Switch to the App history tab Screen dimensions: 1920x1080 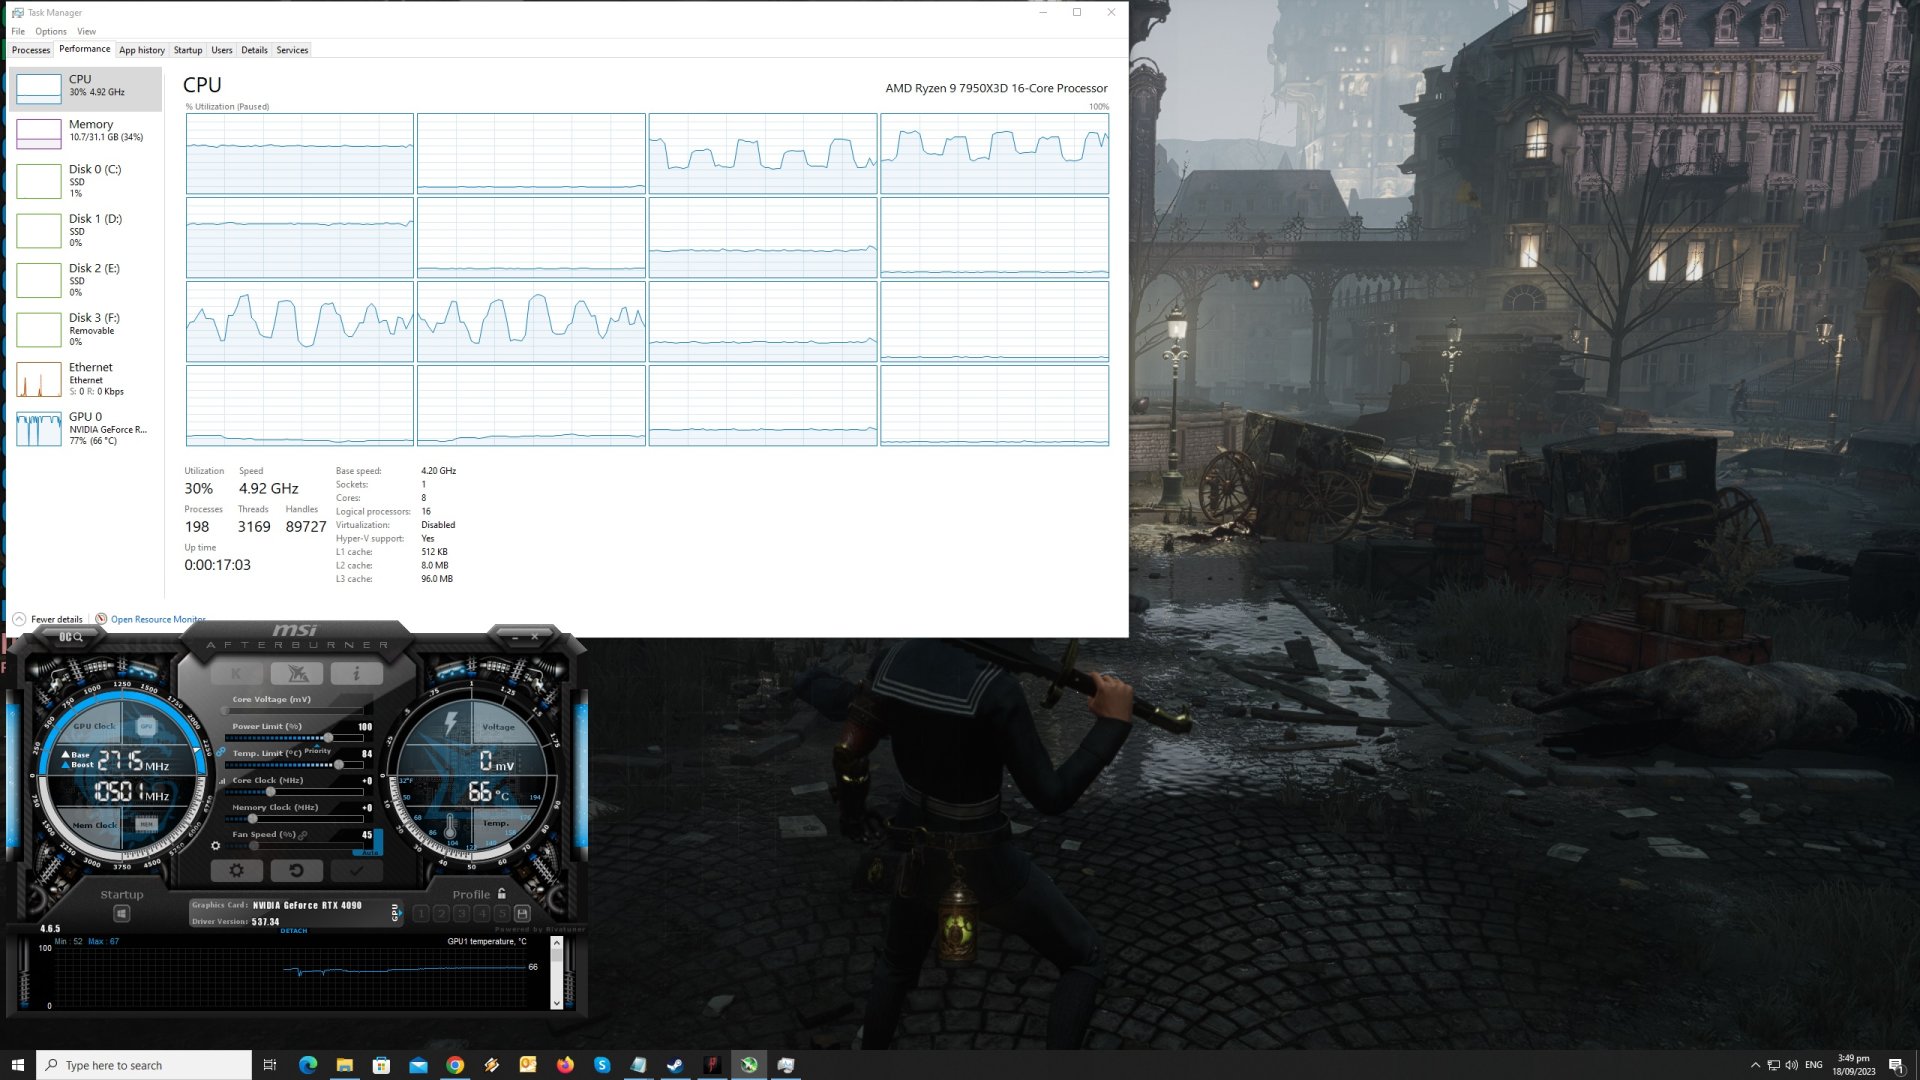click(141, 50)
